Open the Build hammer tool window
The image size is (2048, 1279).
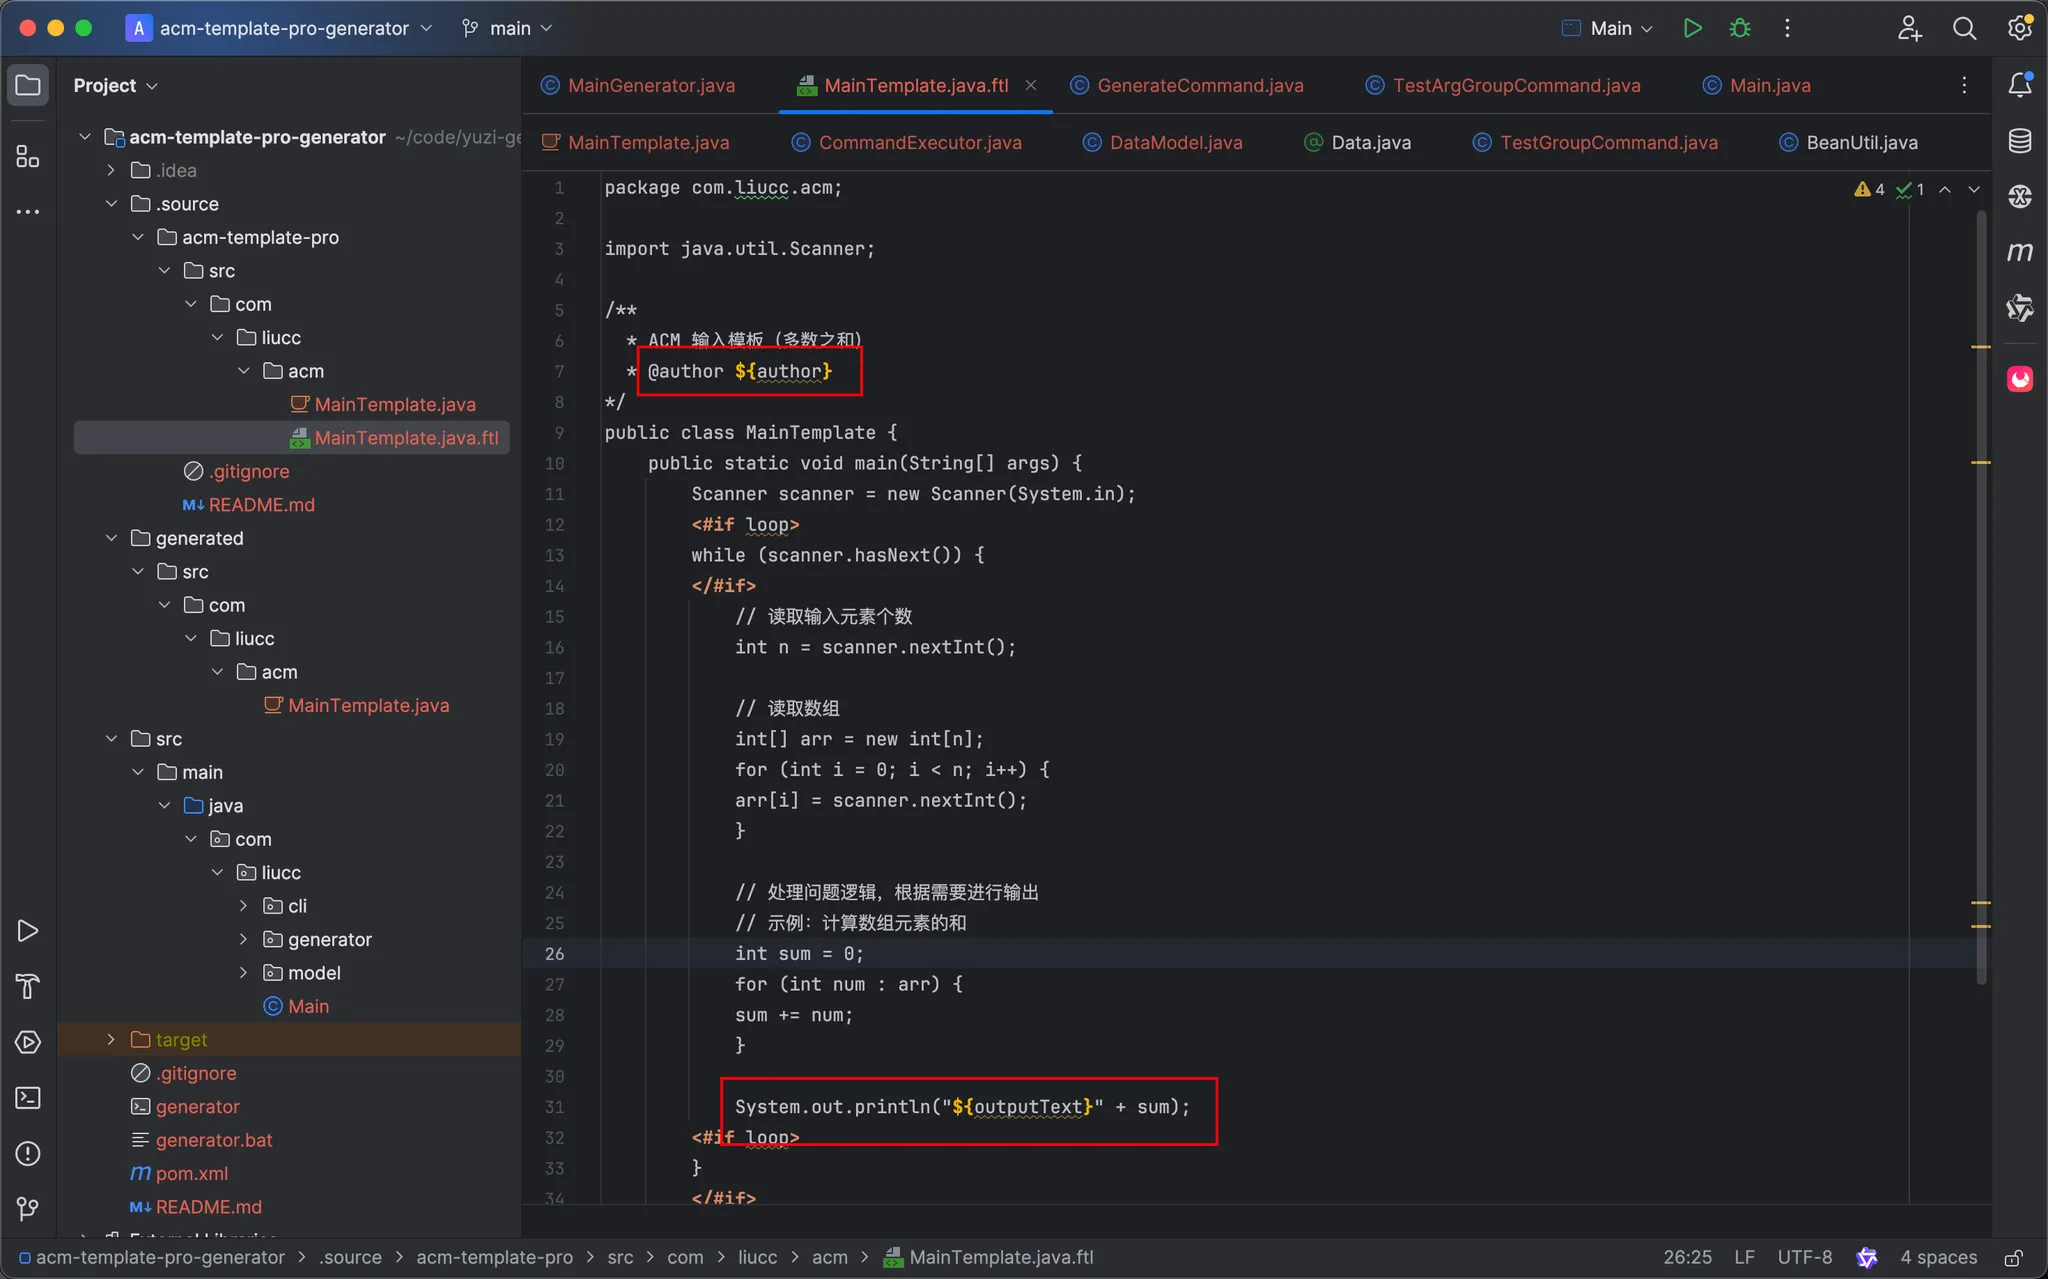(28, 987)
